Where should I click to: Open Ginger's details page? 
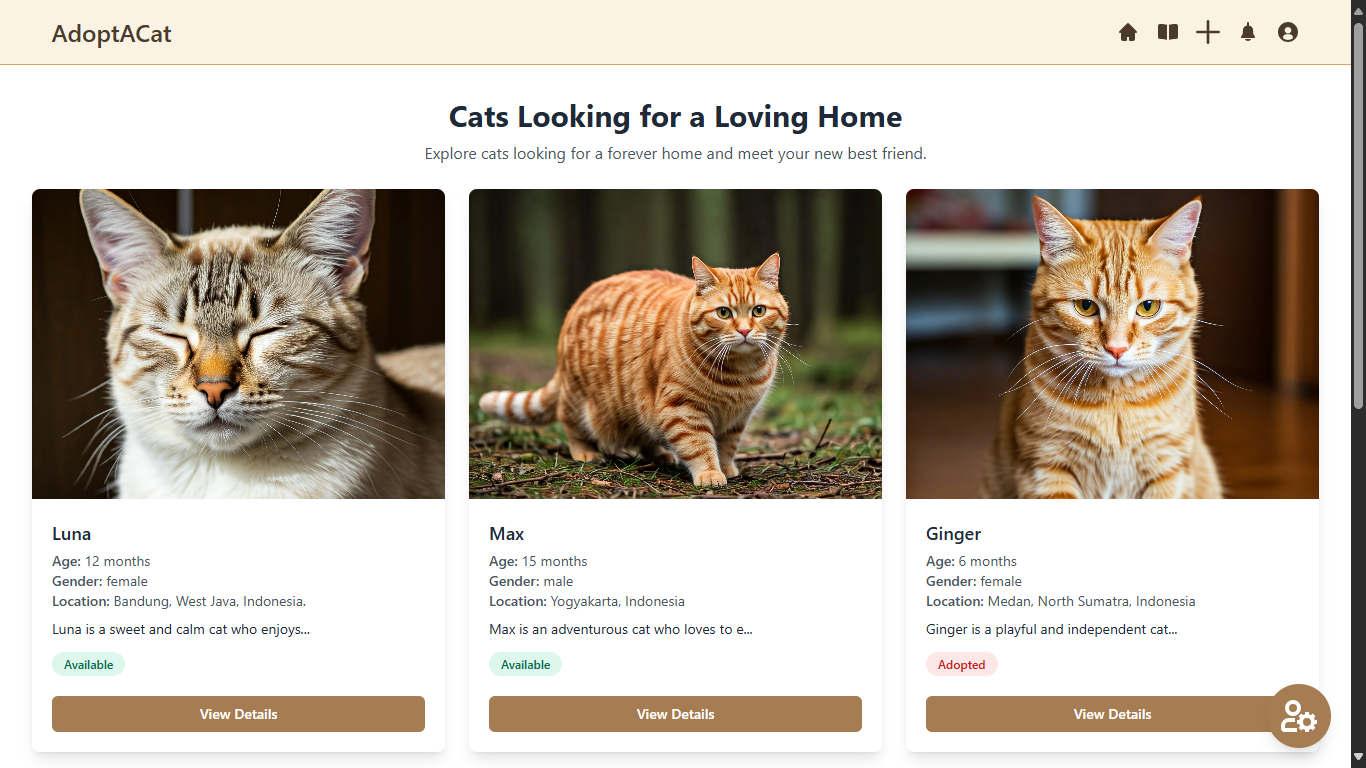1112,714
